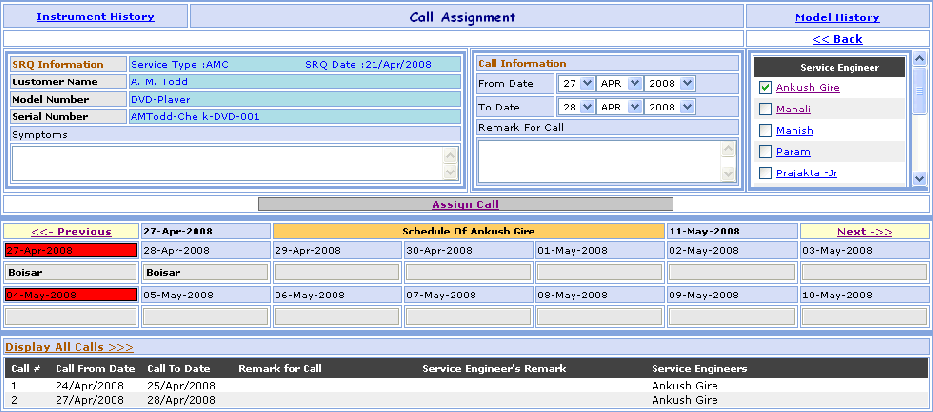
Task: Open the To Date year dropdown
Action: click(670, 106)
